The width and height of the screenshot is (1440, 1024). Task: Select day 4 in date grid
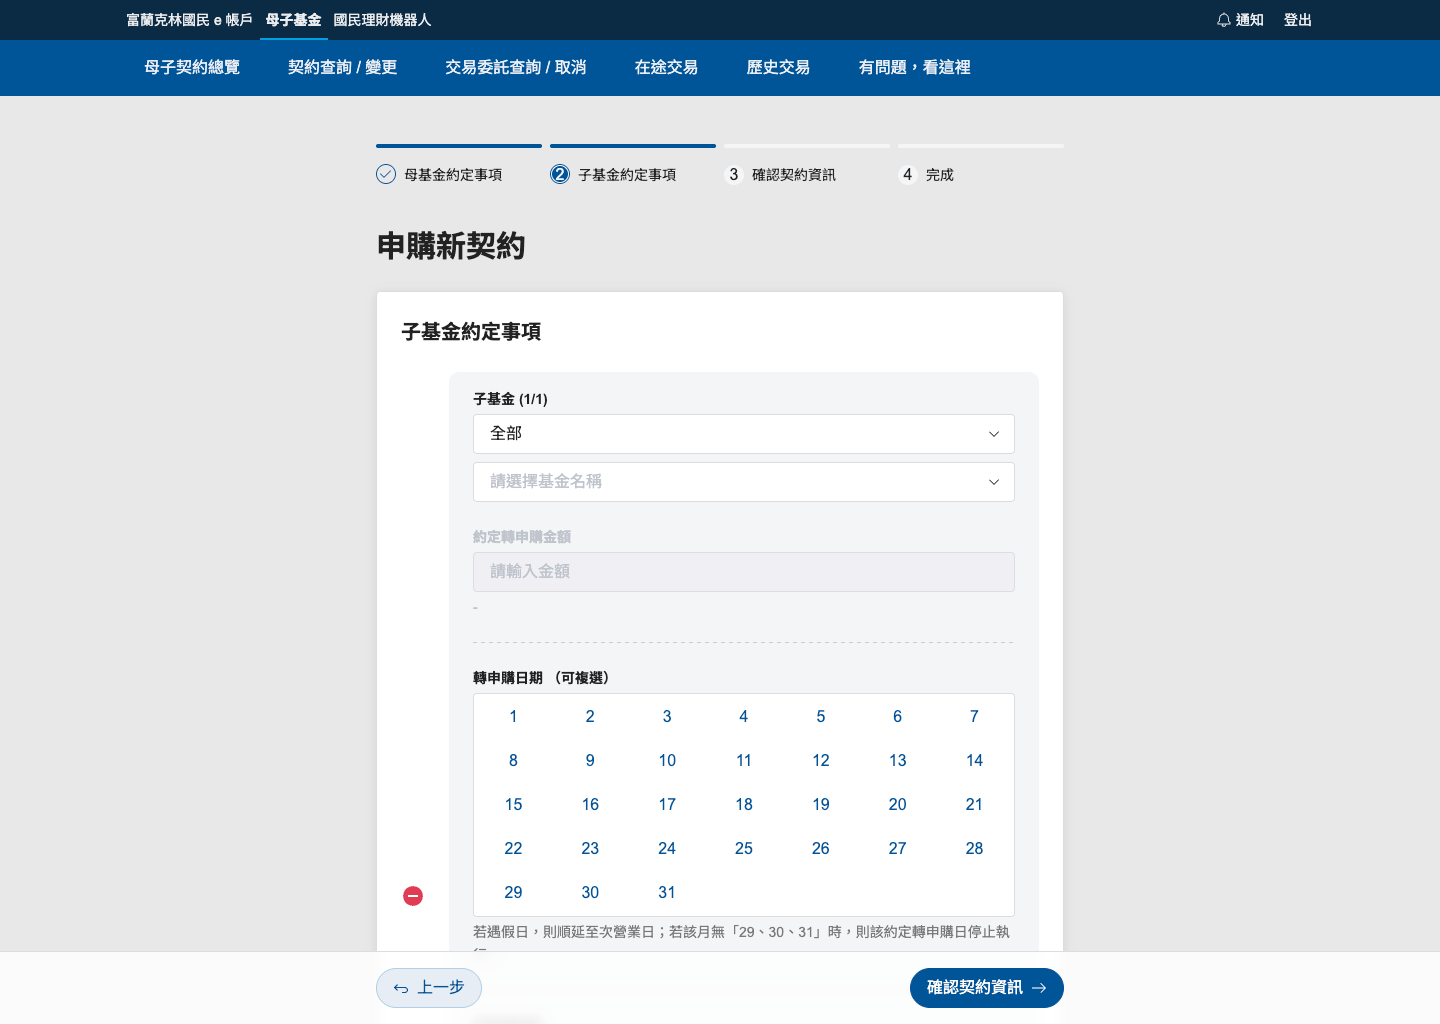pos(744,716)
